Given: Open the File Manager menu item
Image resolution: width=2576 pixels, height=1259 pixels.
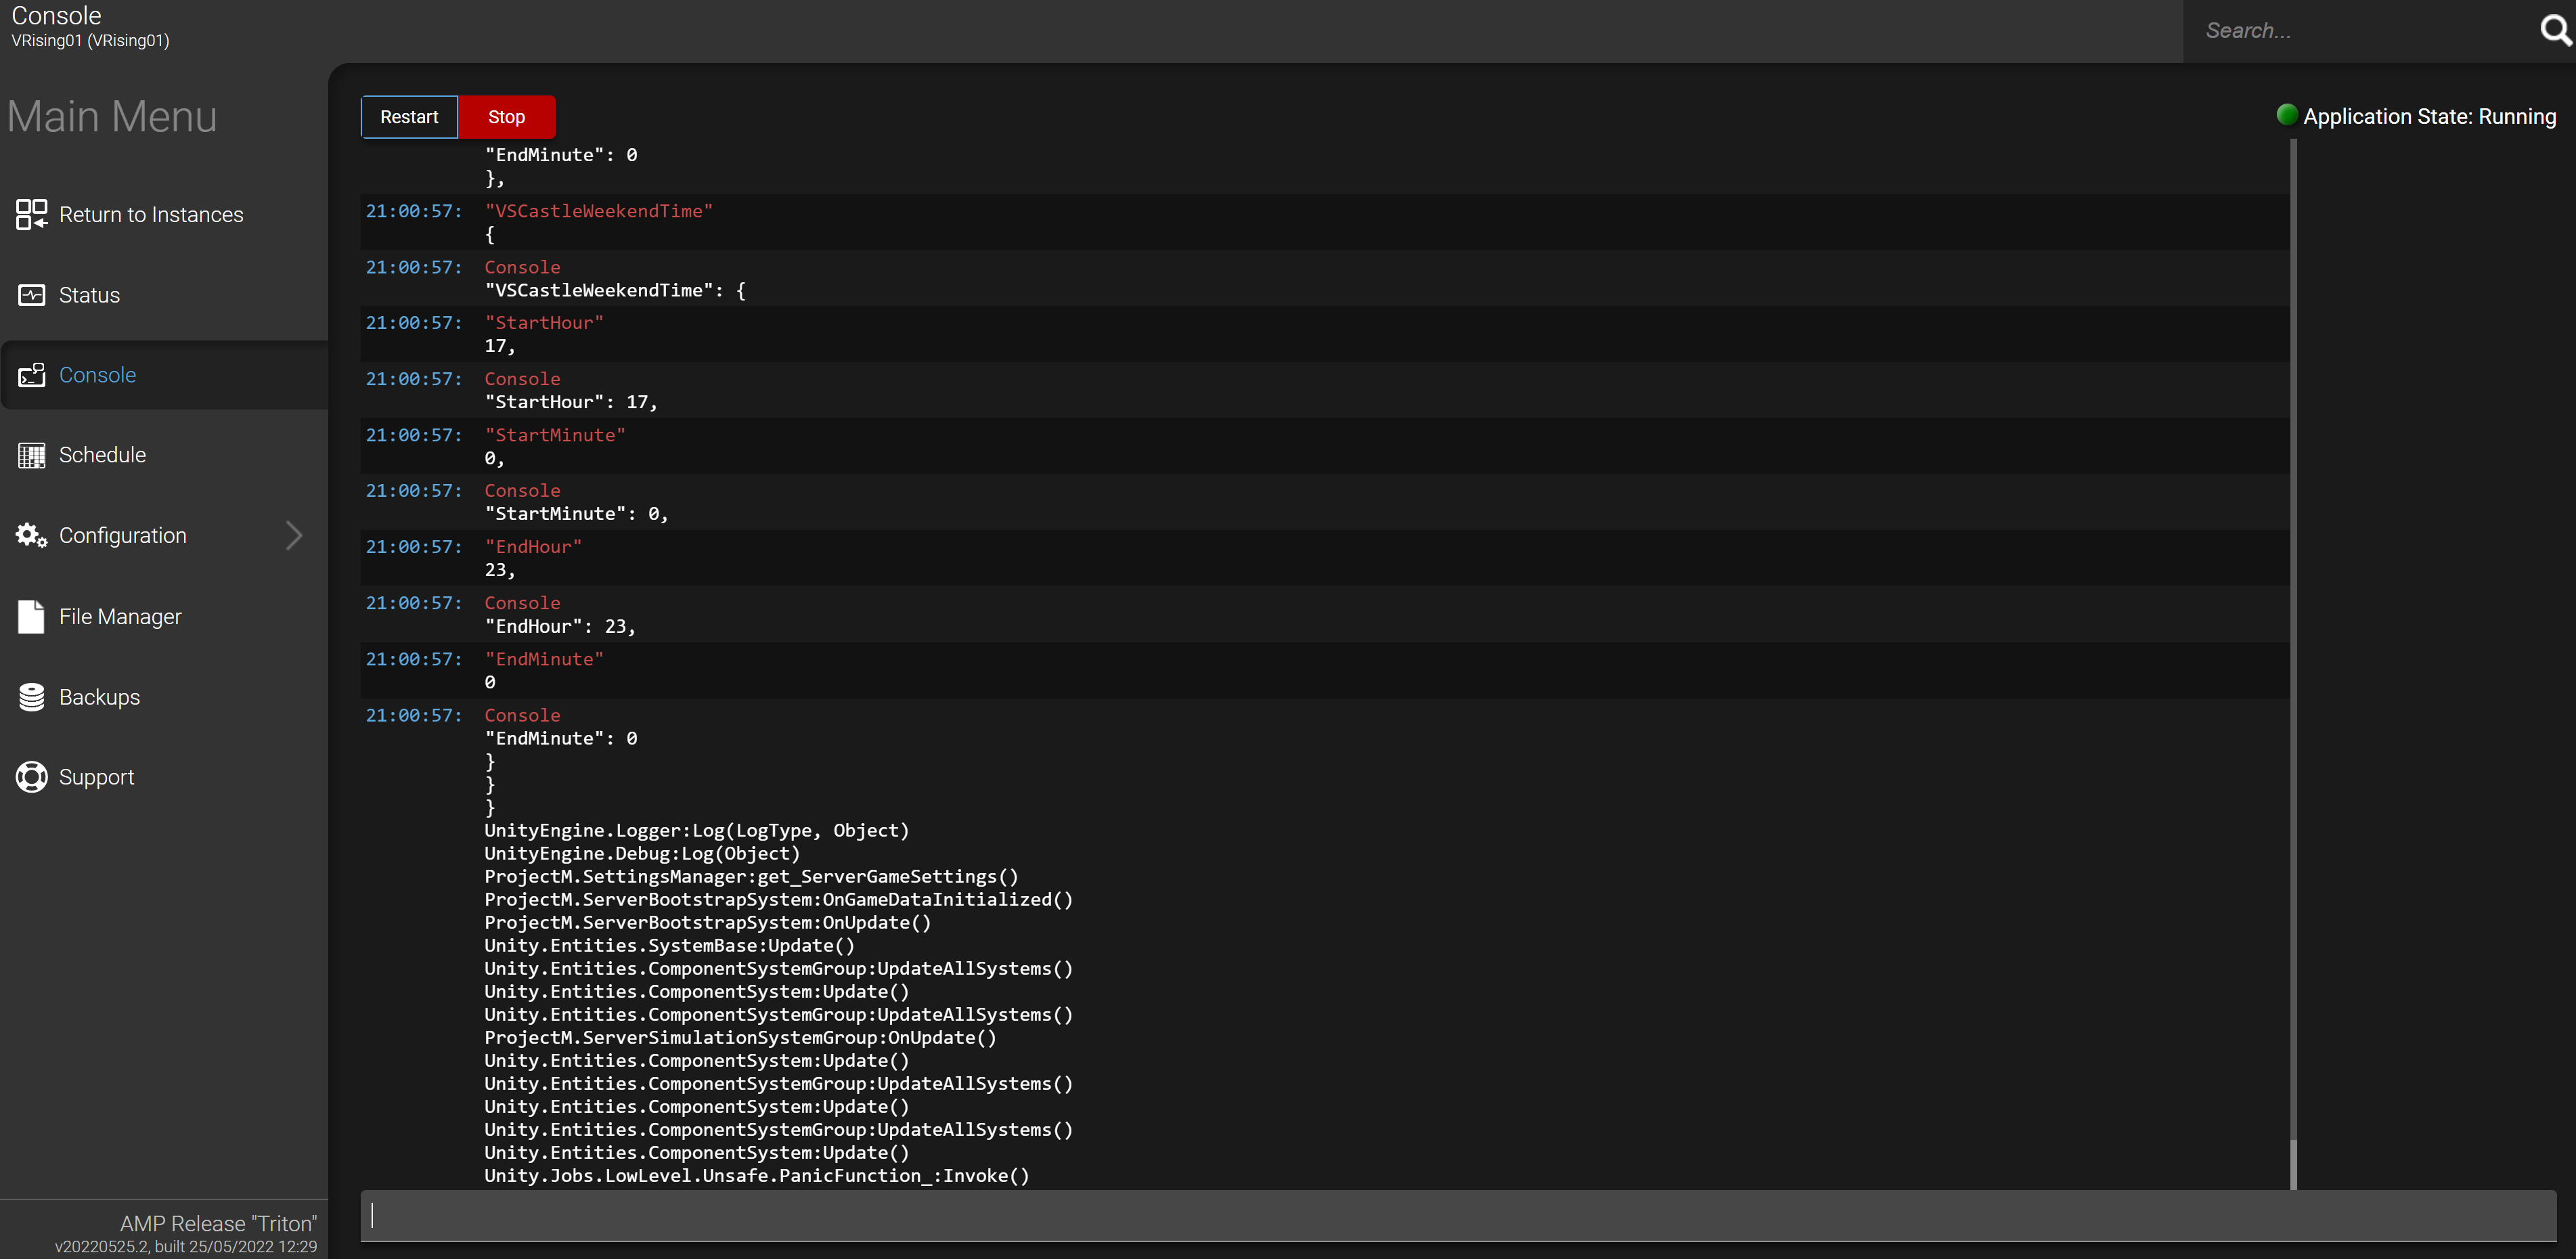Looking at the screenshot, I should [x=164, y=616].
